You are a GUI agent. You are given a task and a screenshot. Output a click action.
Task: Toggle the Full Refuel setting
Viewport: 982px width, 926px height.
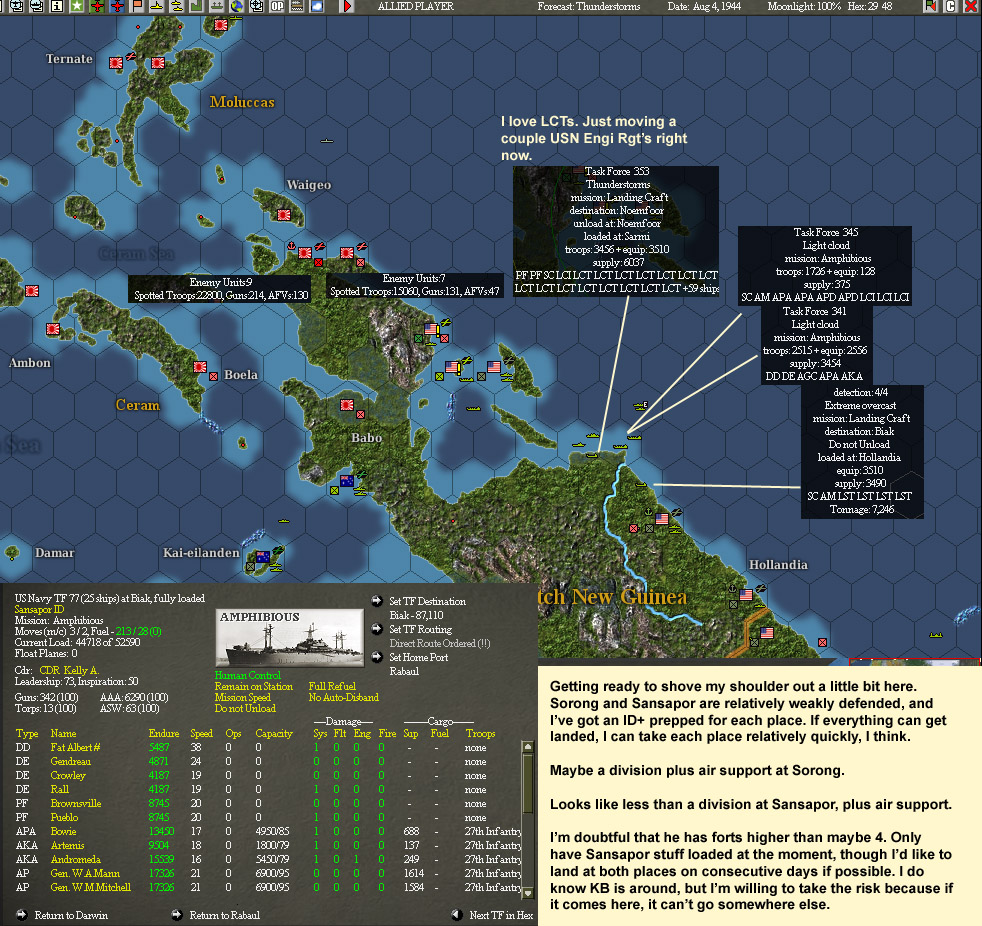click(x=332, y=686)
